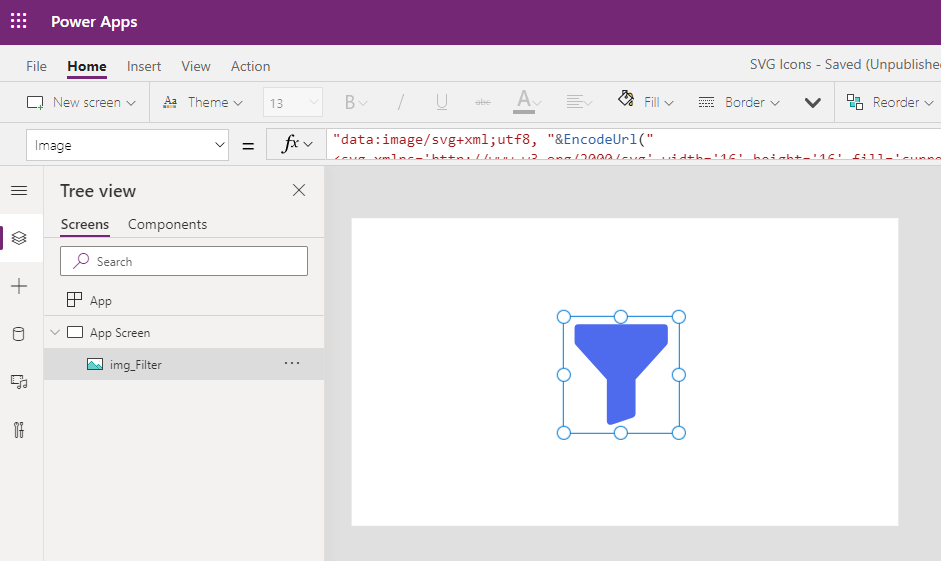Collapse the App Screen node
The width and height of the screenshot is (941, 561).
click(55, 332)
